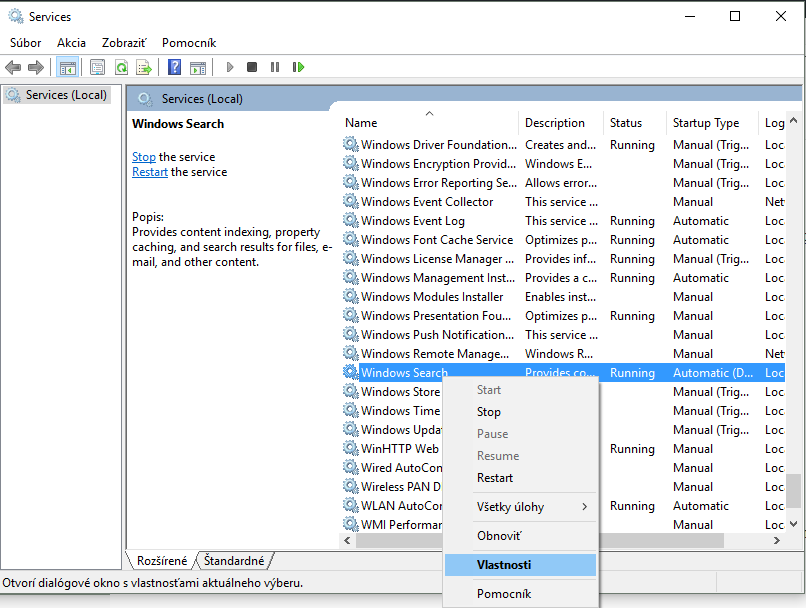This screenshot has height=608, width=806.
Task: Open the Súbor menu
Action: click(26, 43)
